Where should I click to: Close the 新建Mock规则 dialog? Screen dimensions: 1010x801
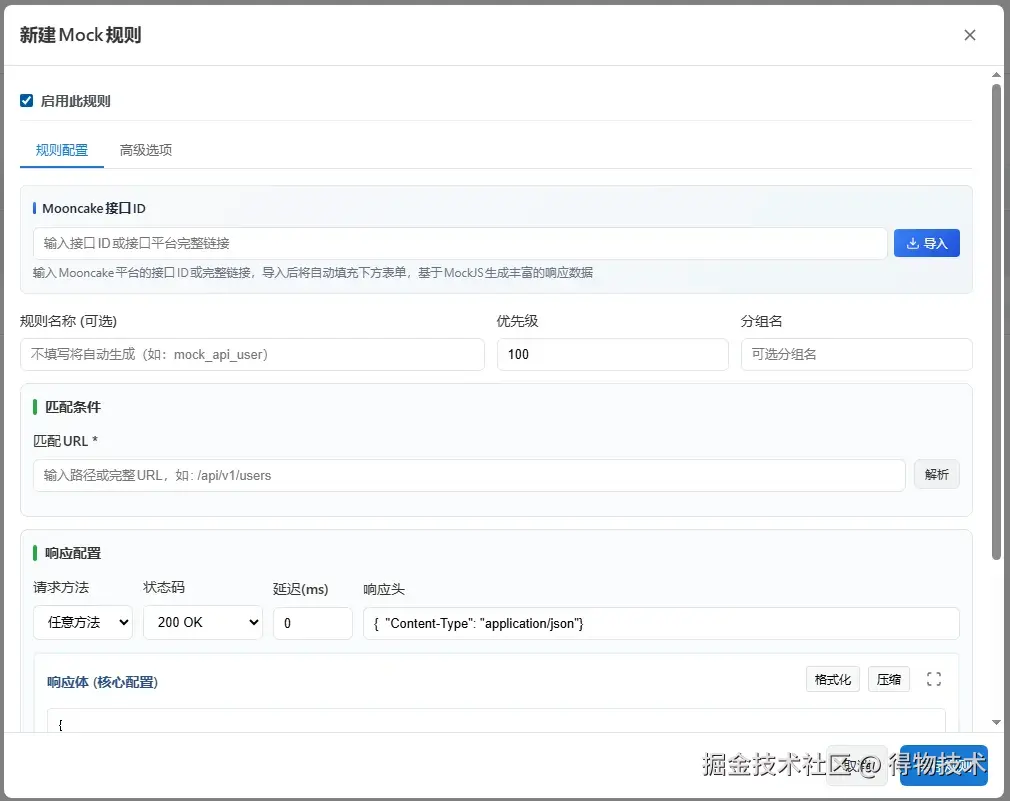click(969, 35)
